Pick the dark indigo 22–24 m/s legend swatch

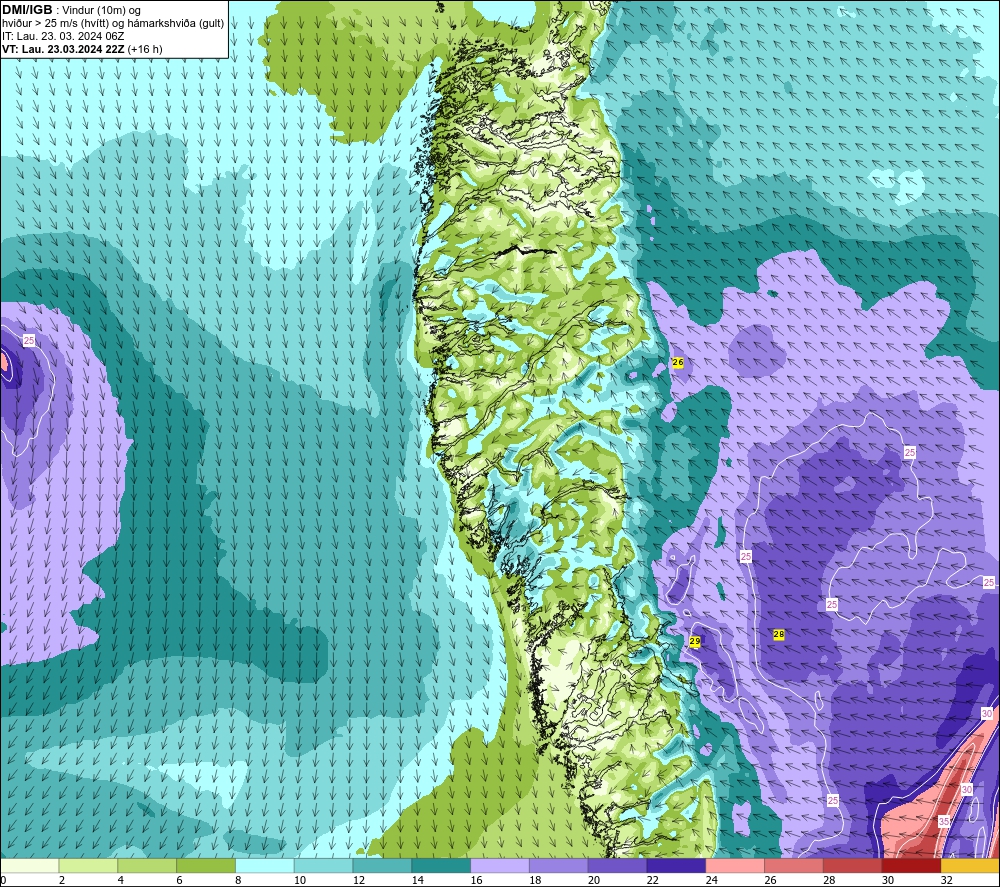(x=676, y=865)
